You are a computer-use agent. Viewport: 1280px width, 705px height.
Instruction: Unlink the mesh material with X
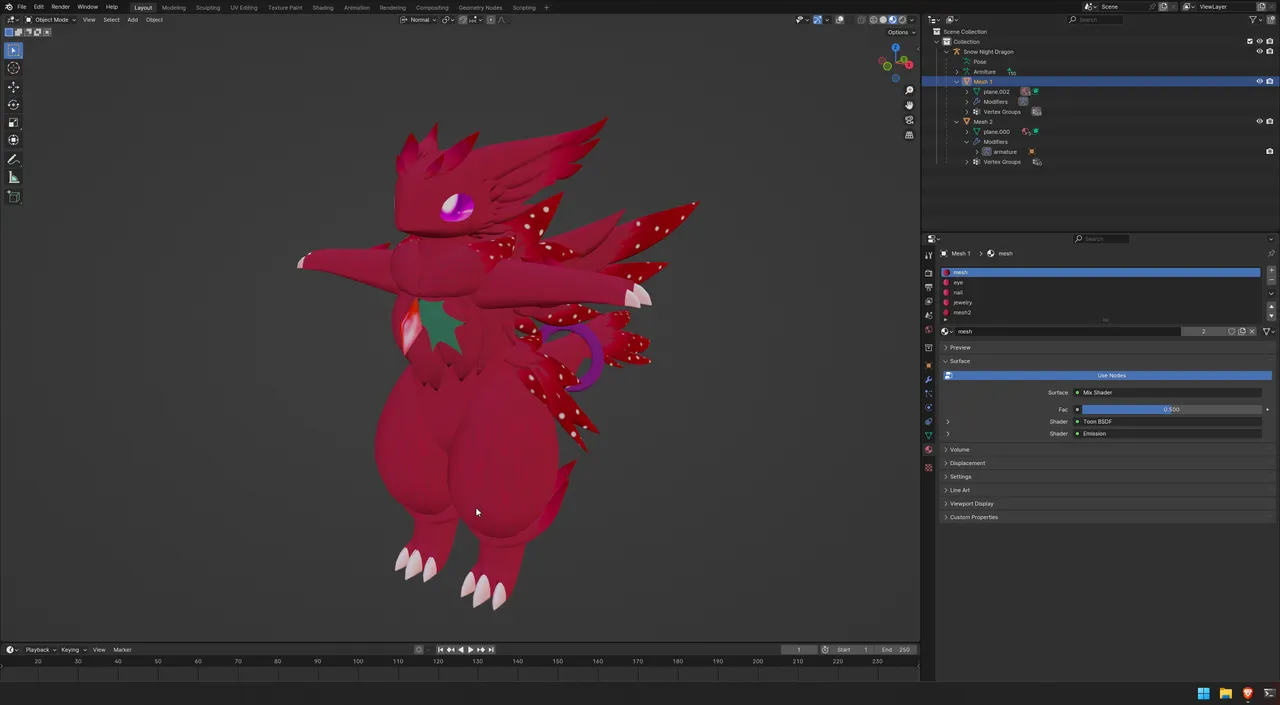point(1251,331)
